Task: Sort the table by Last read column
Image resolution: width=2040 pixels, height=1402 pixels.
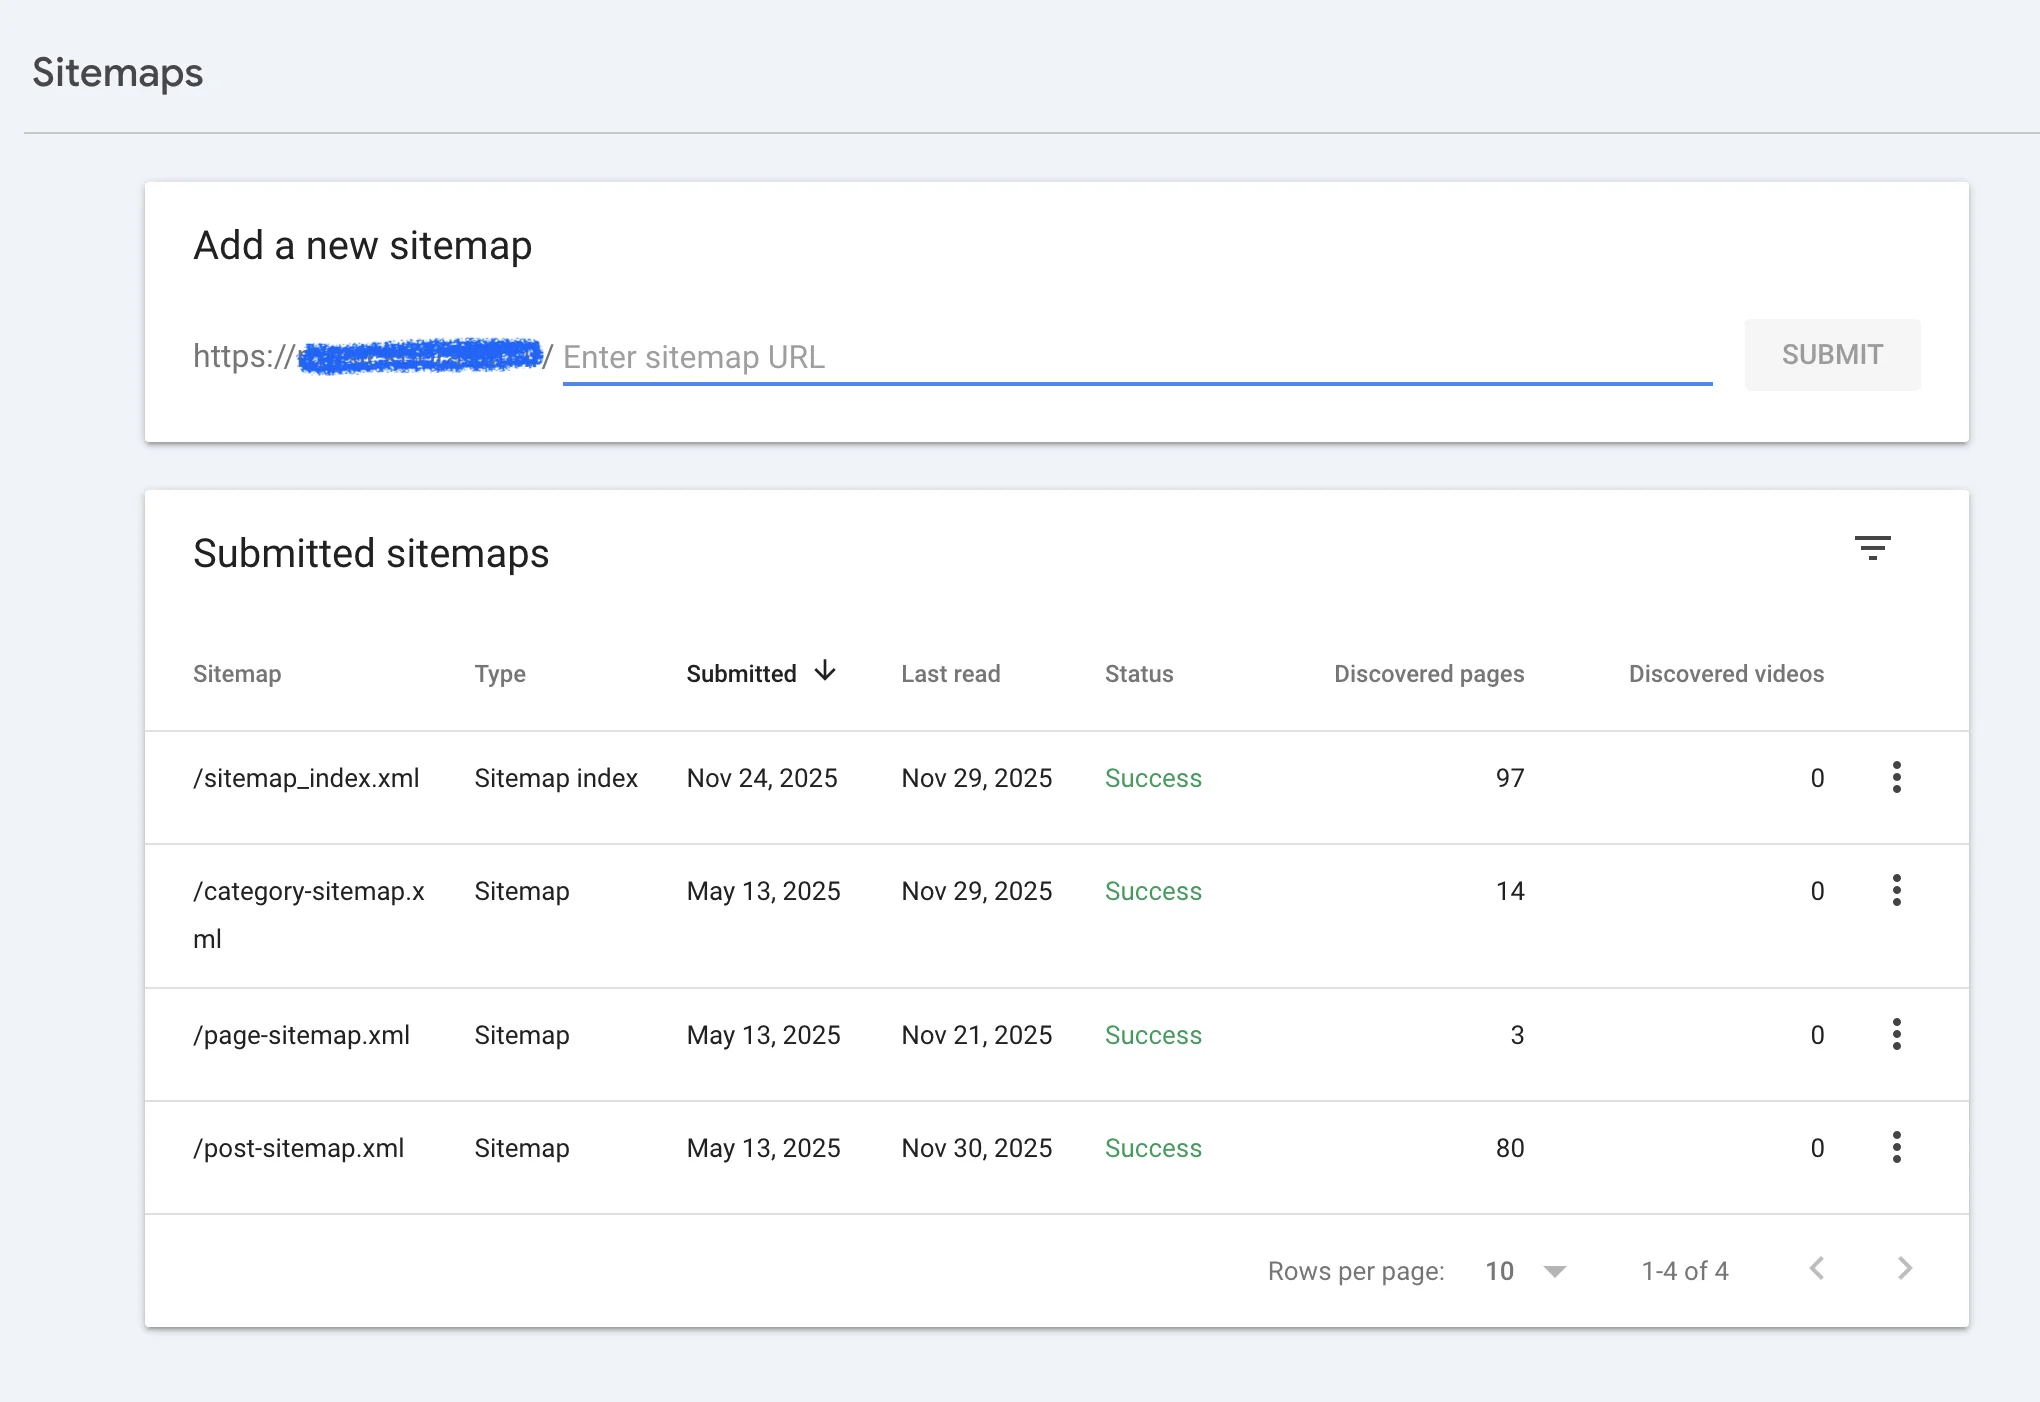Action: click(950, 673)
